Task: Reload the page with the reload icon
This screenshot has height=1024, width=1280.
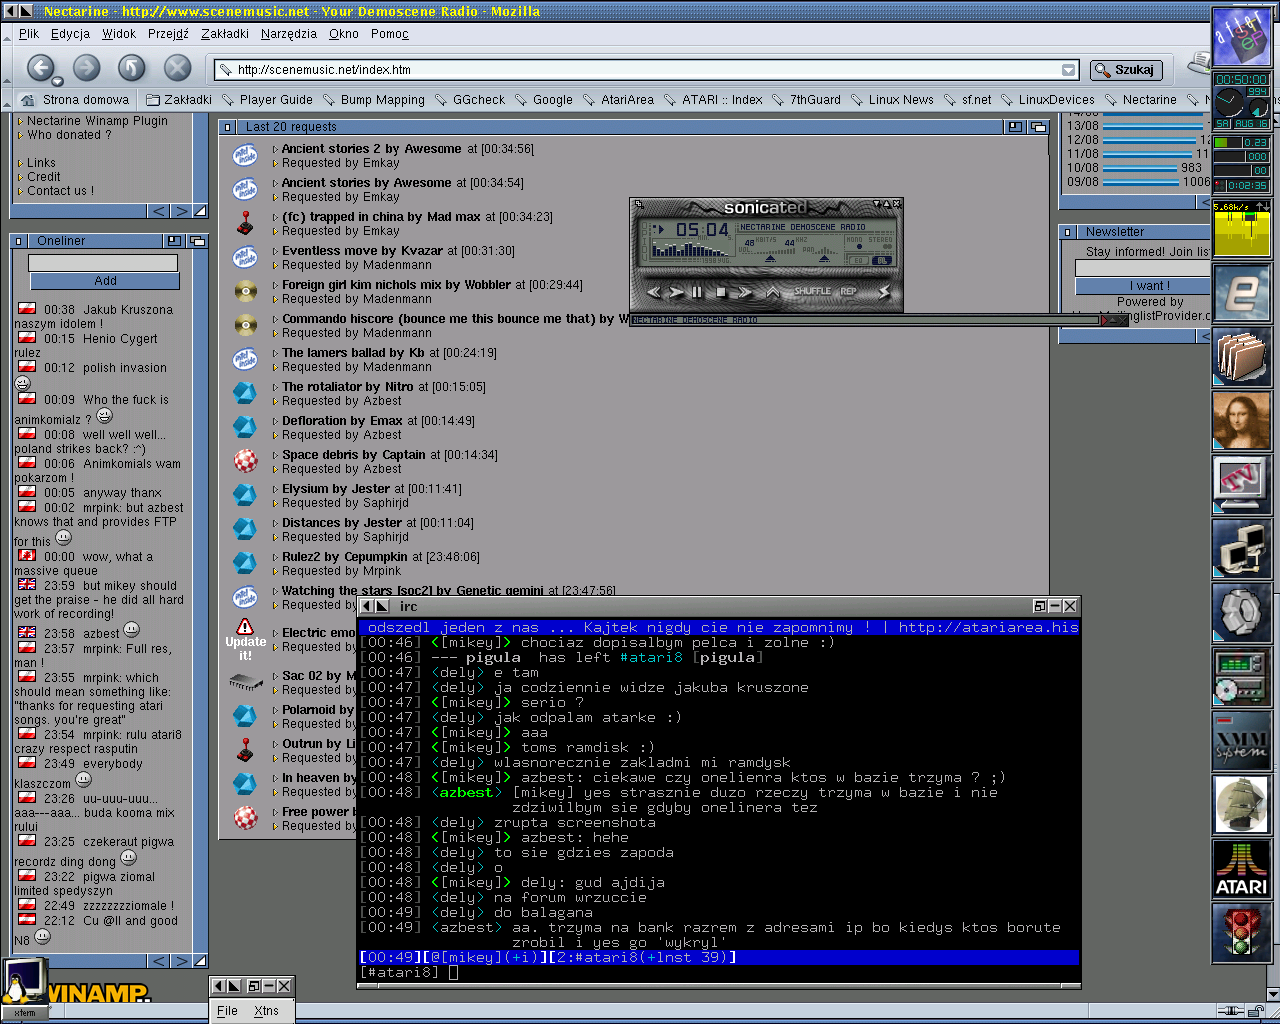Action: click(x=132, y=68)
